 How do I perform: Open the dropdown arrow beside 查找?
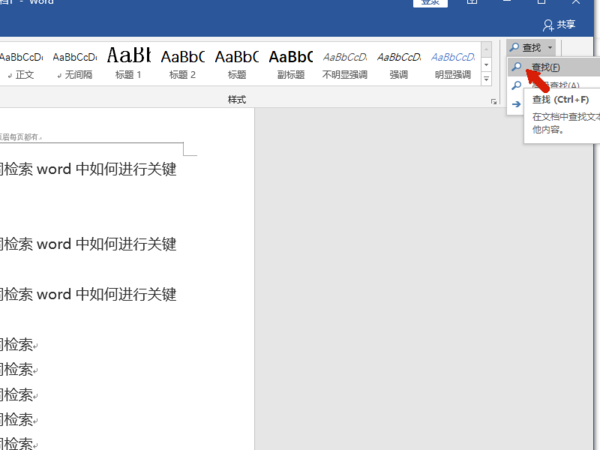point(550,47)
